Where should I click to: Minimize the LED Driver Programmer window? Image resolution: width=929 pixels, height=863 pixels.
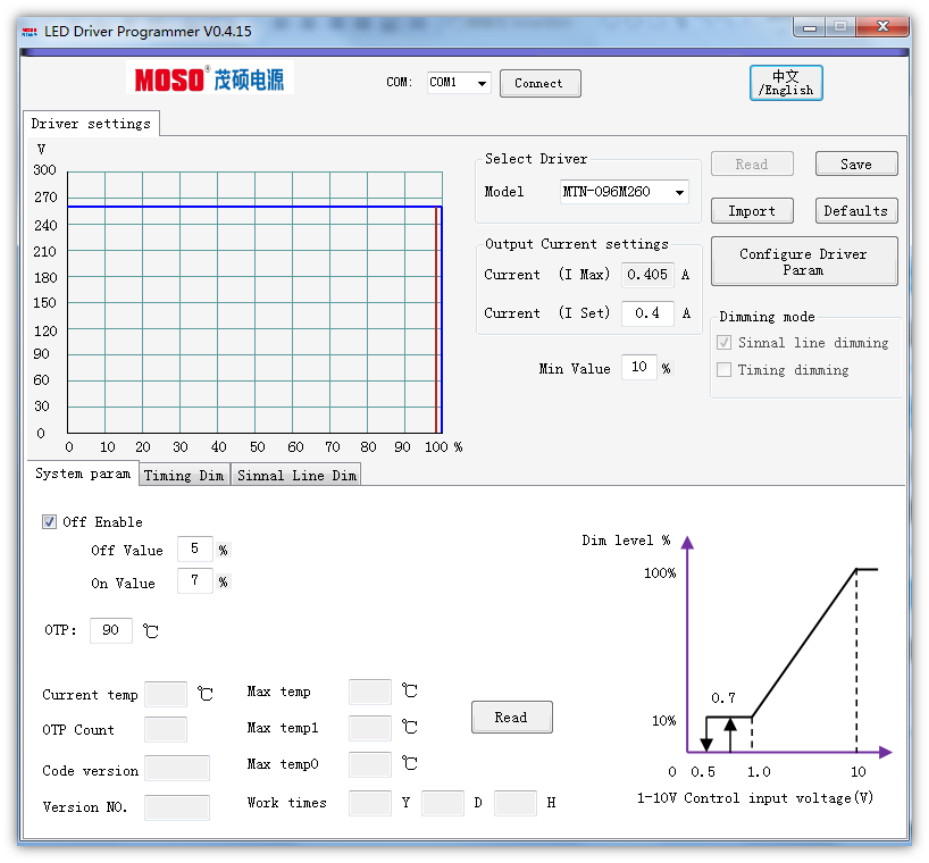(811, 27)
